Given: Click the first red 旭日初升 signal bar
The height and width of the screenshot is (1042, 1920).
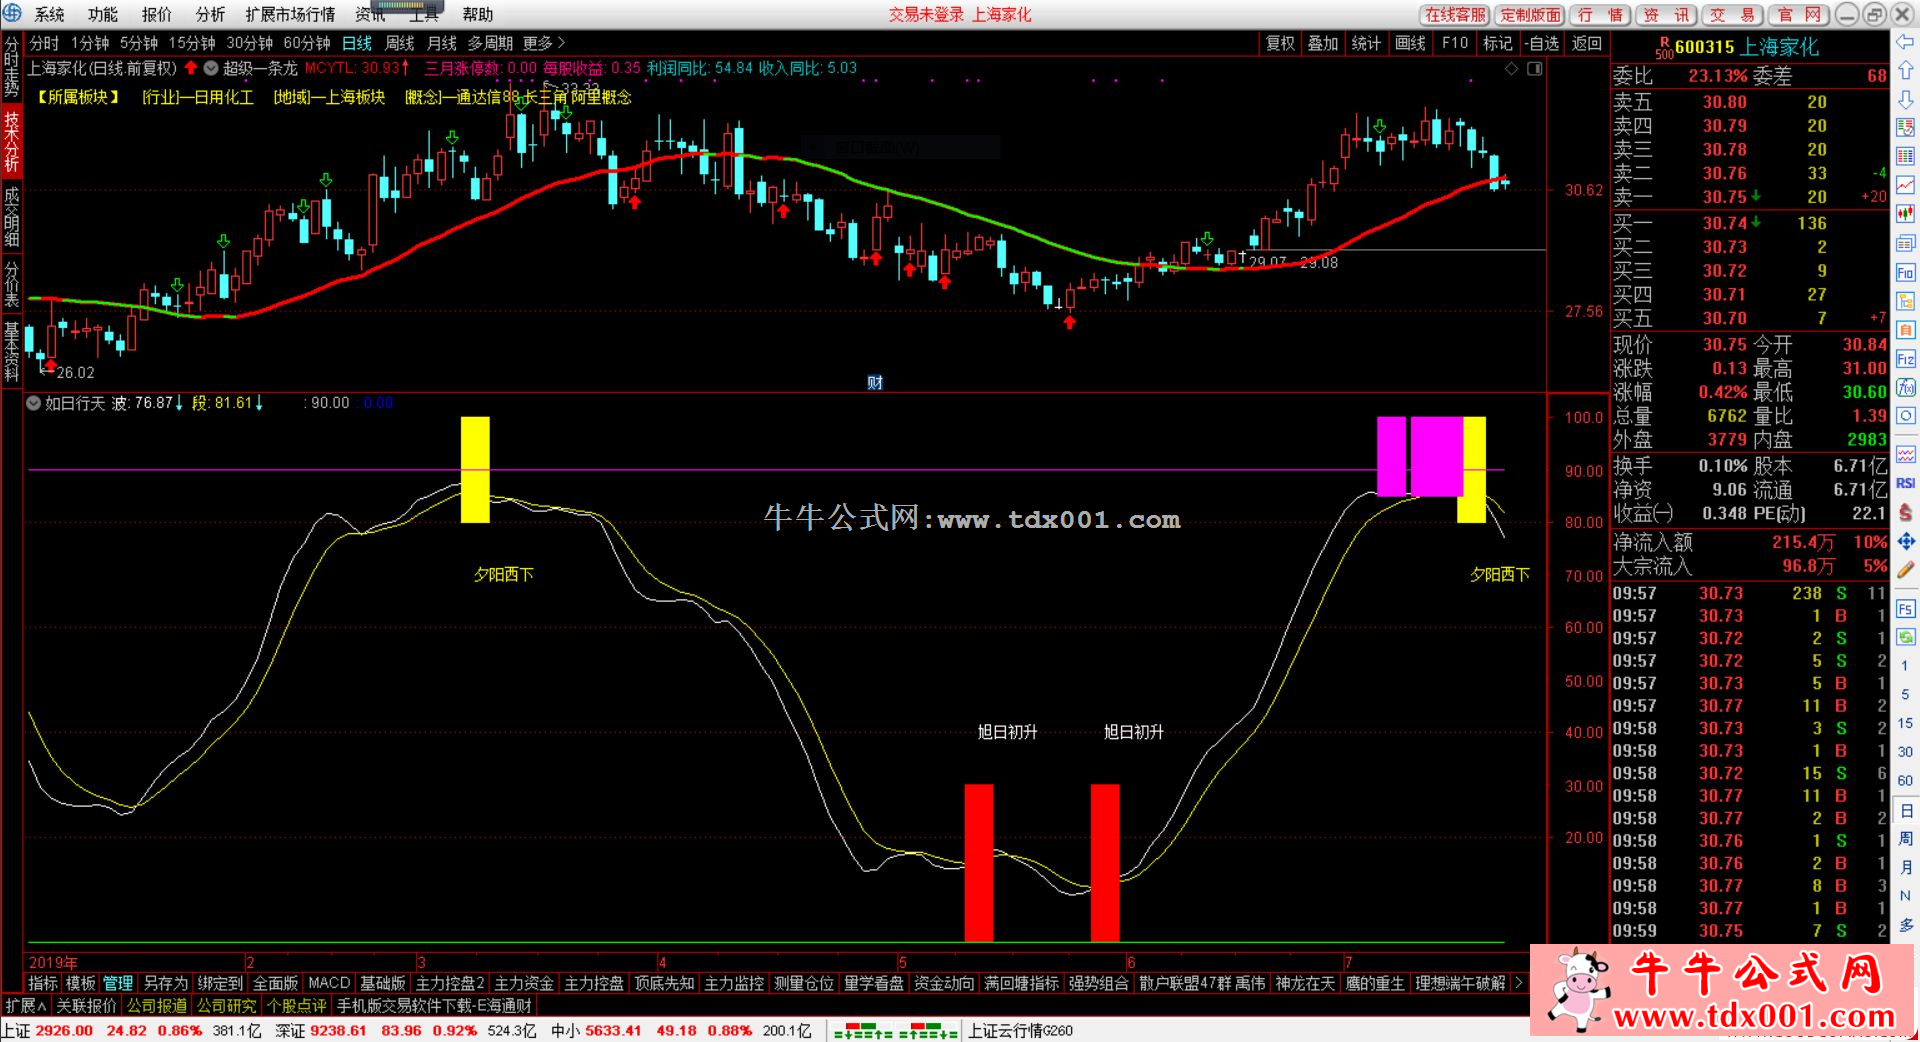Looking at the screenshot, I should pyautogui.click(x=979, y=862).
